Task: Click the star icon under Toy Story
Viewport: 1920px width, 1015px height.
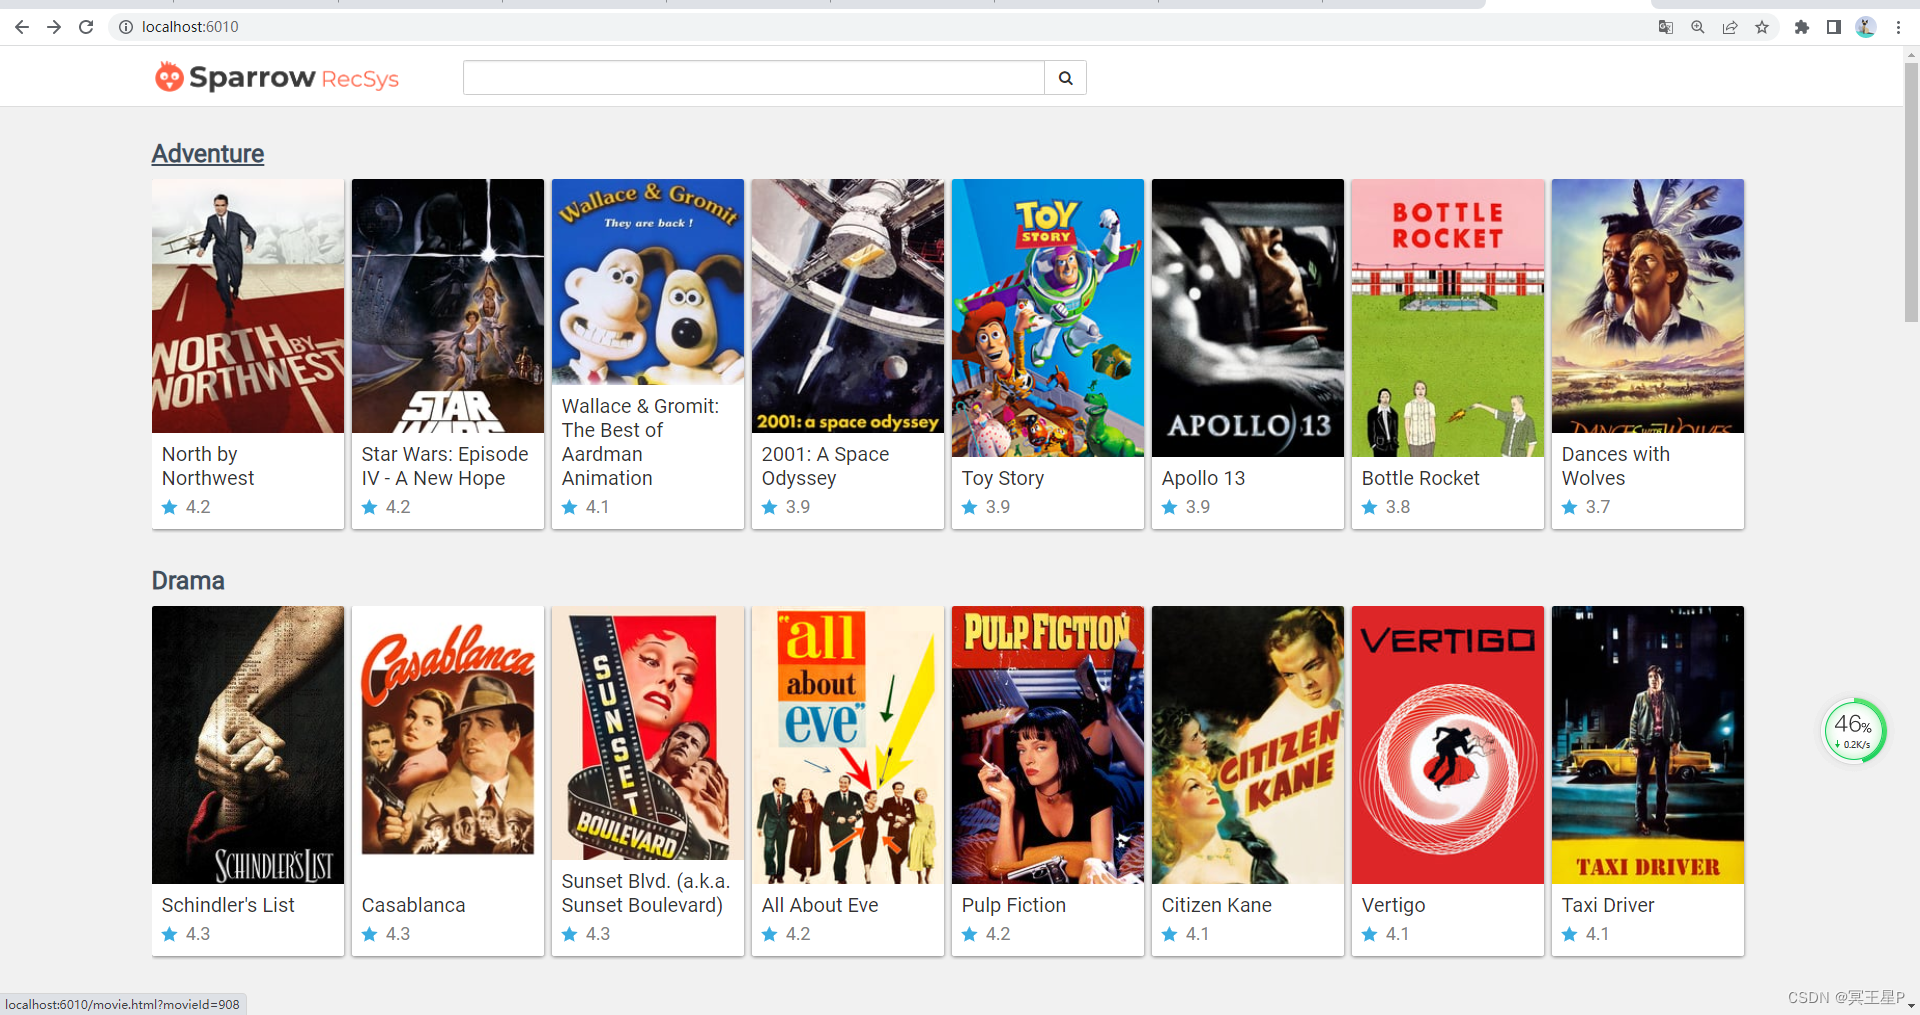Action: tap(970, 507)
